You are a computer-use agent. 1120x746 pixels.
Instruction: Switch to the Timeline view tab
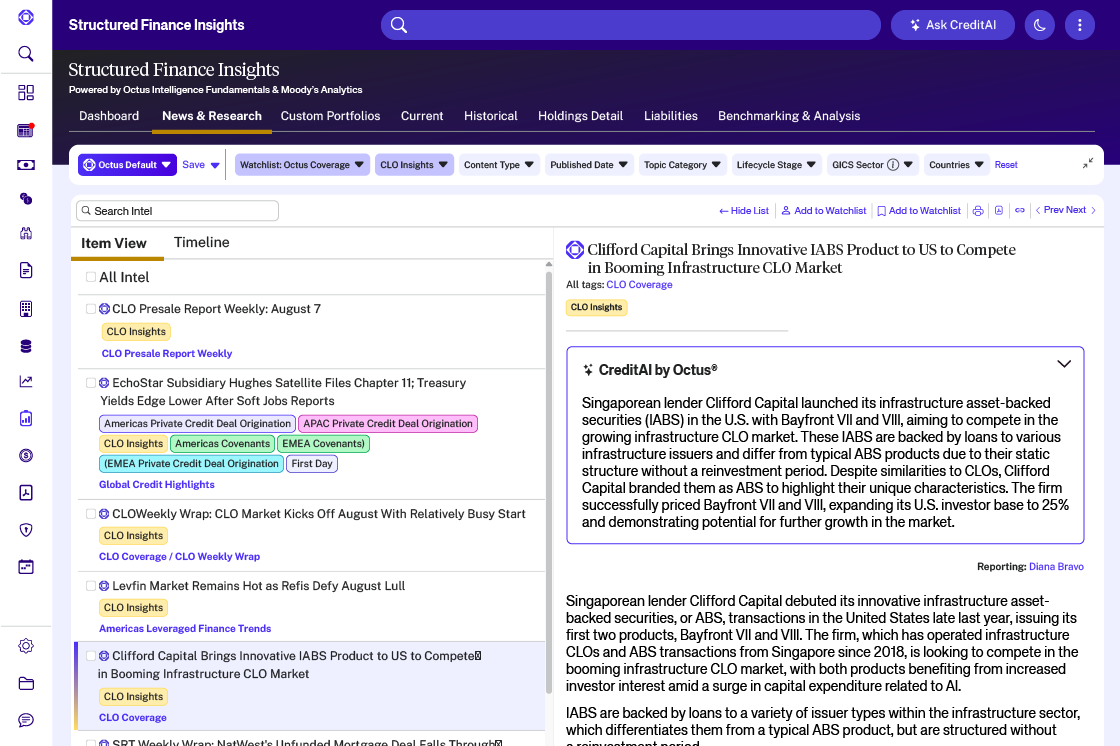click(x=201, y=242)
